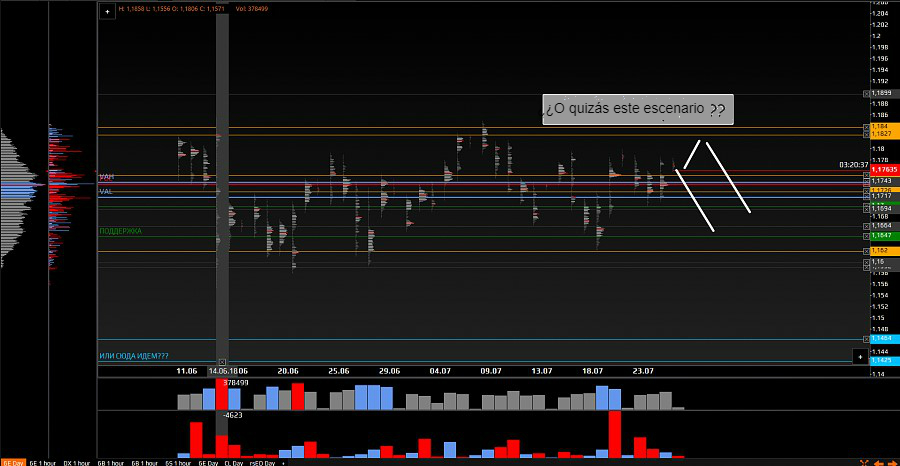The width and height of the screenshot is (900, 466).
Task: Close the highlighted 14.06 bar selection
Action: [x=222, y=361]
